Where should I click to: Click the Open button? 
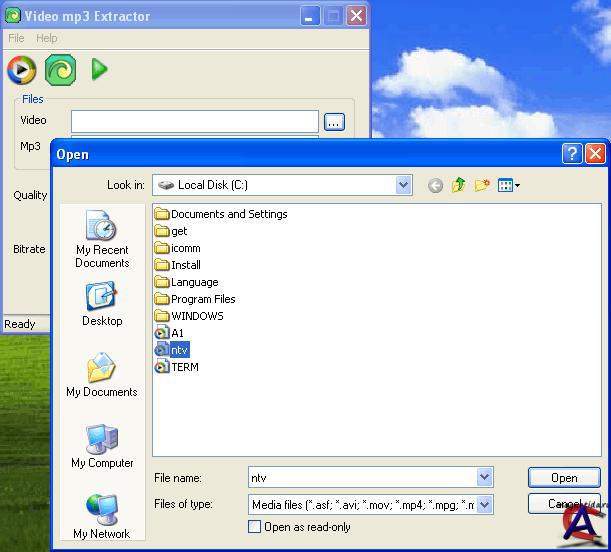tap(564, 478)
